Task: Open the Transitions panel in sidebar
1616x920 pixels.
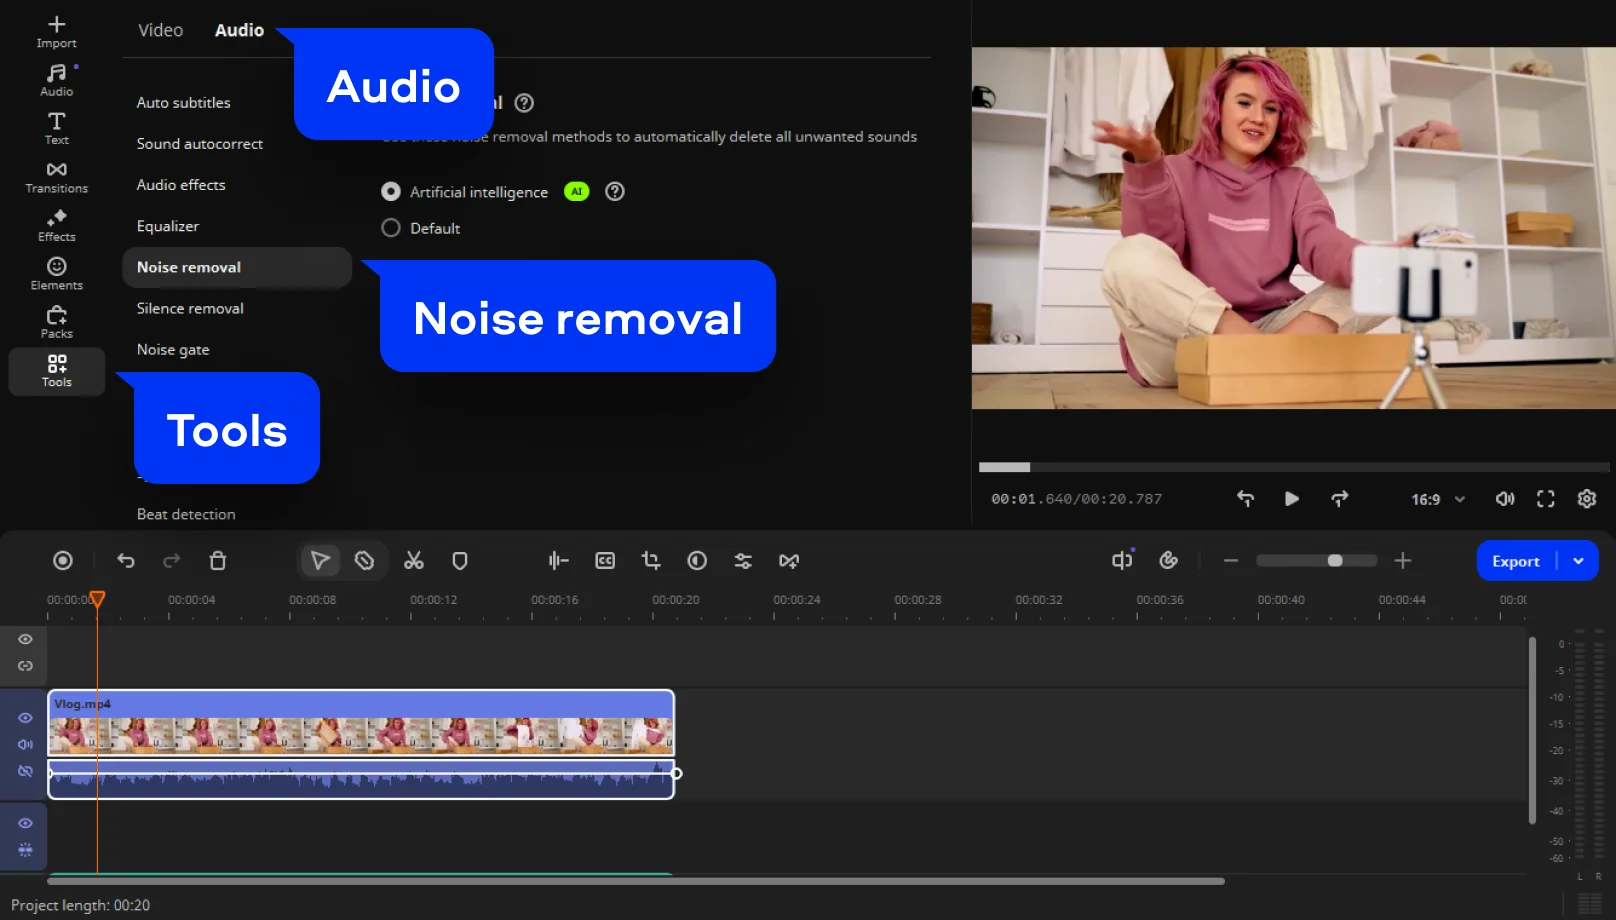Action: 57,177
